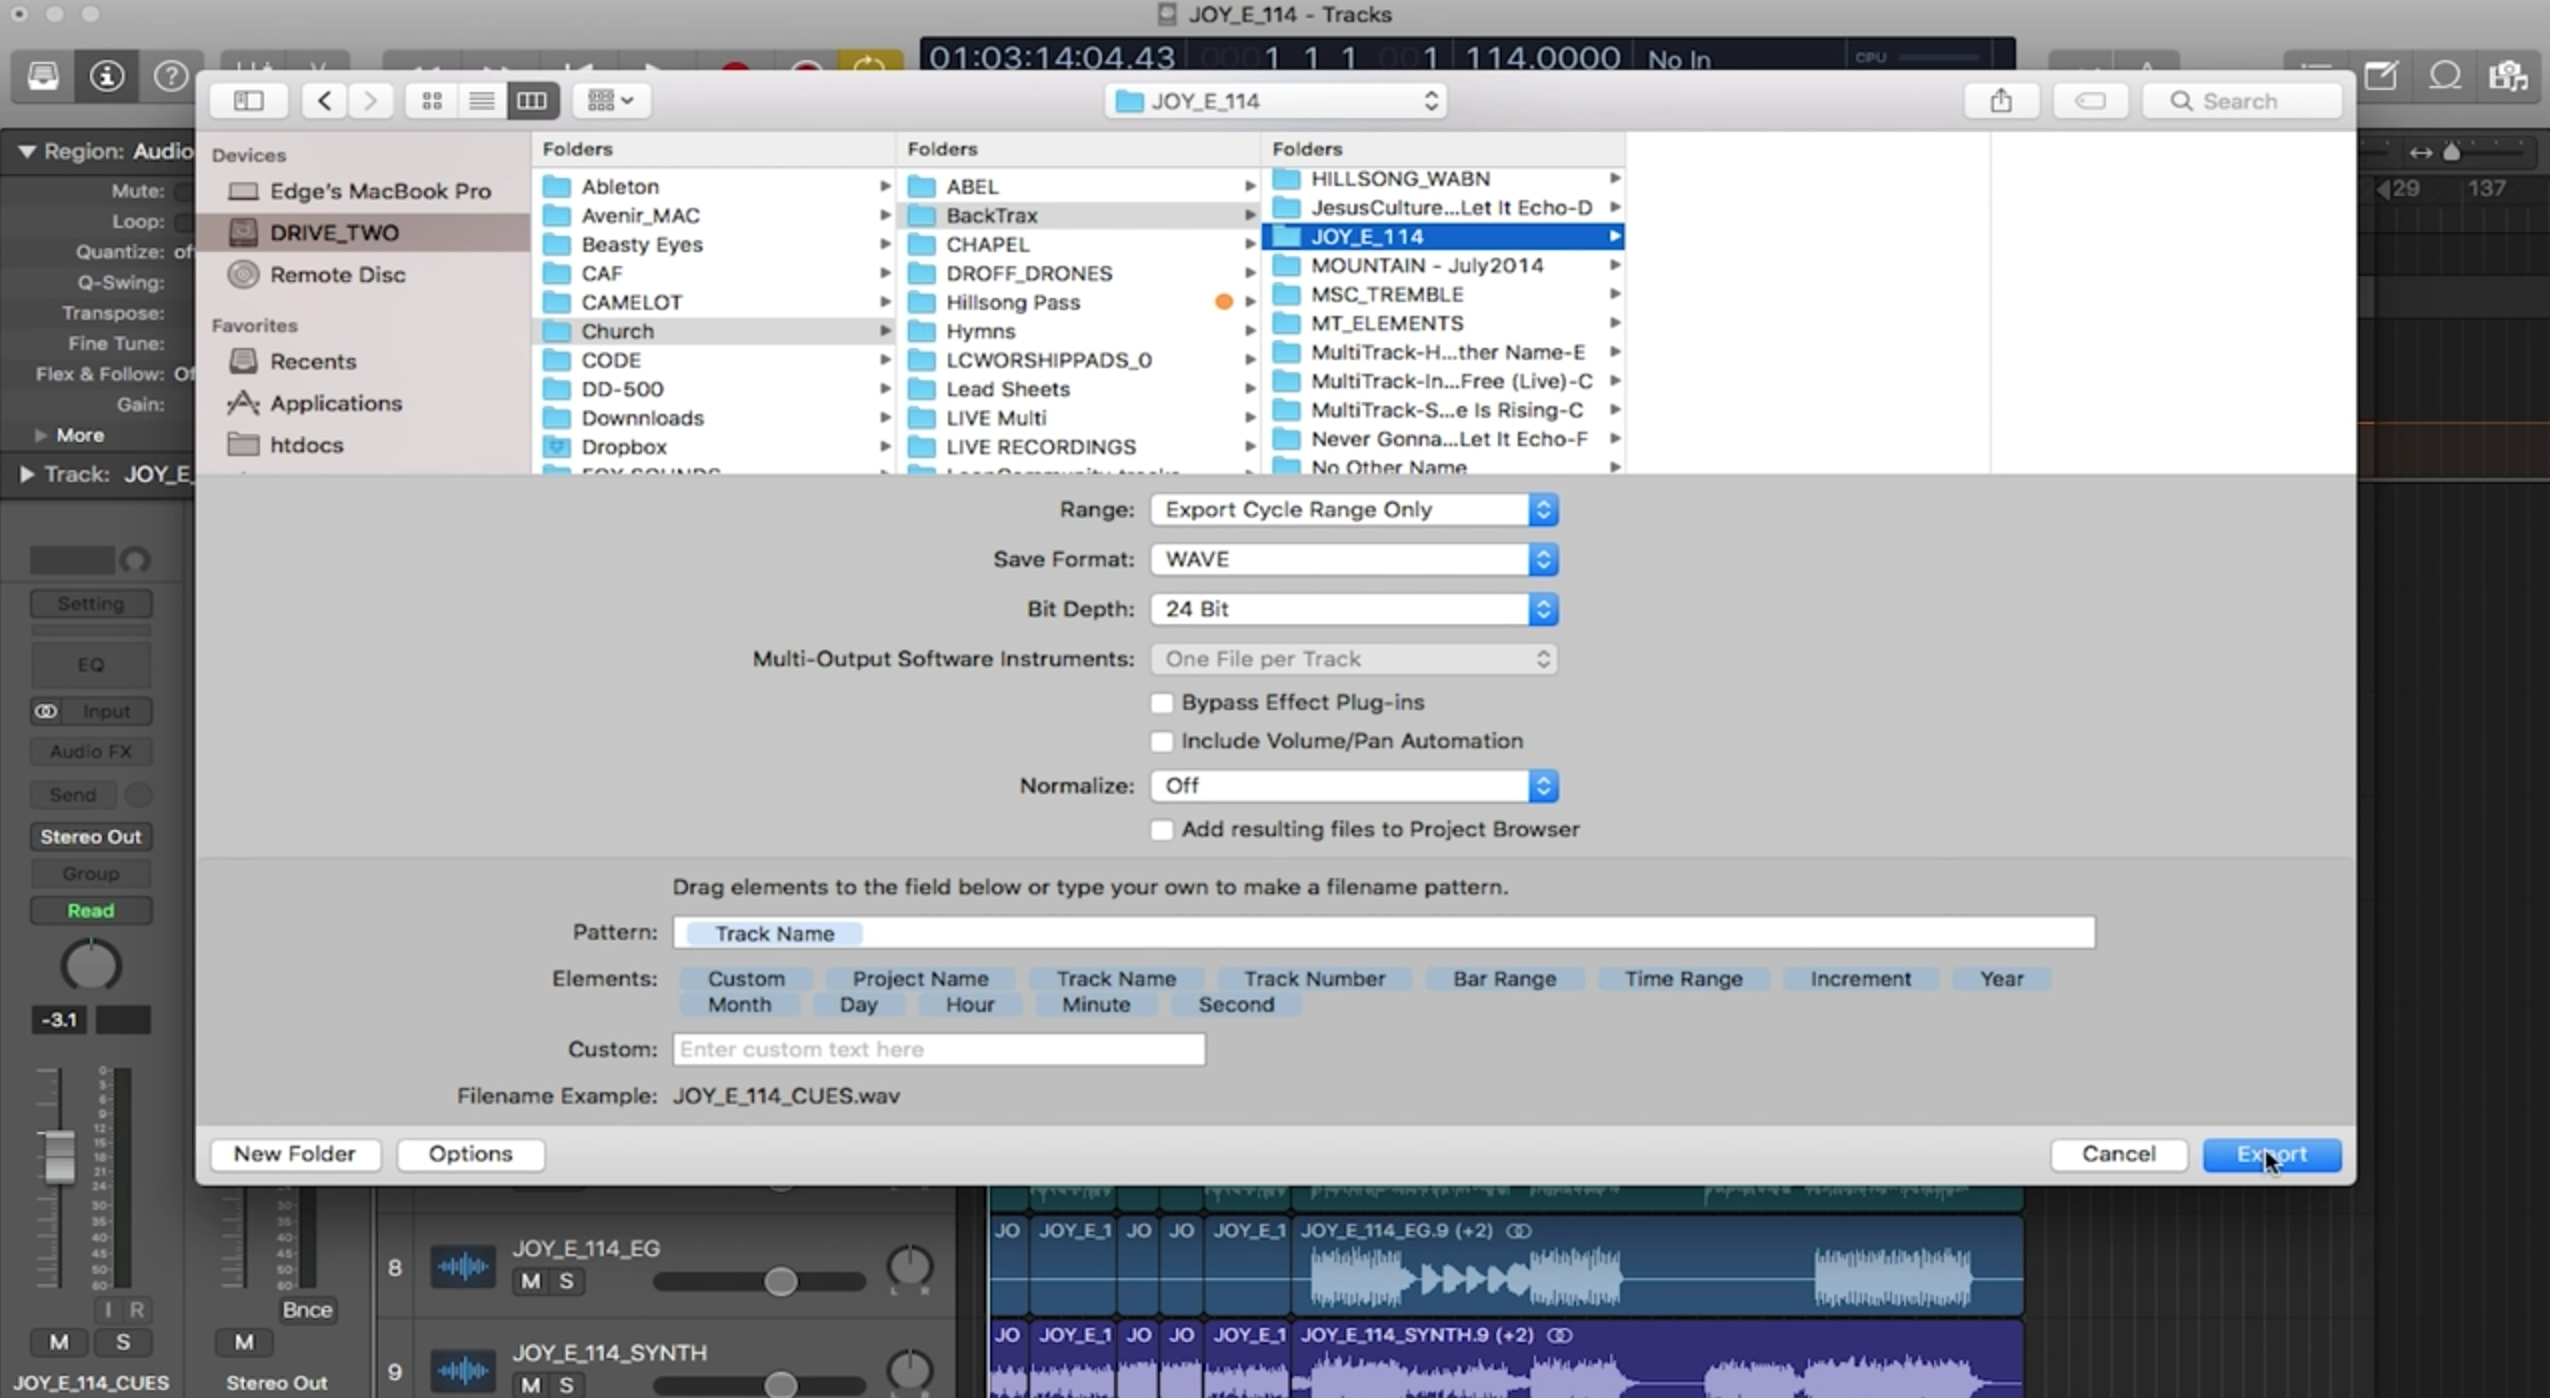Select the Increment element button

[x=1860, y=978]
